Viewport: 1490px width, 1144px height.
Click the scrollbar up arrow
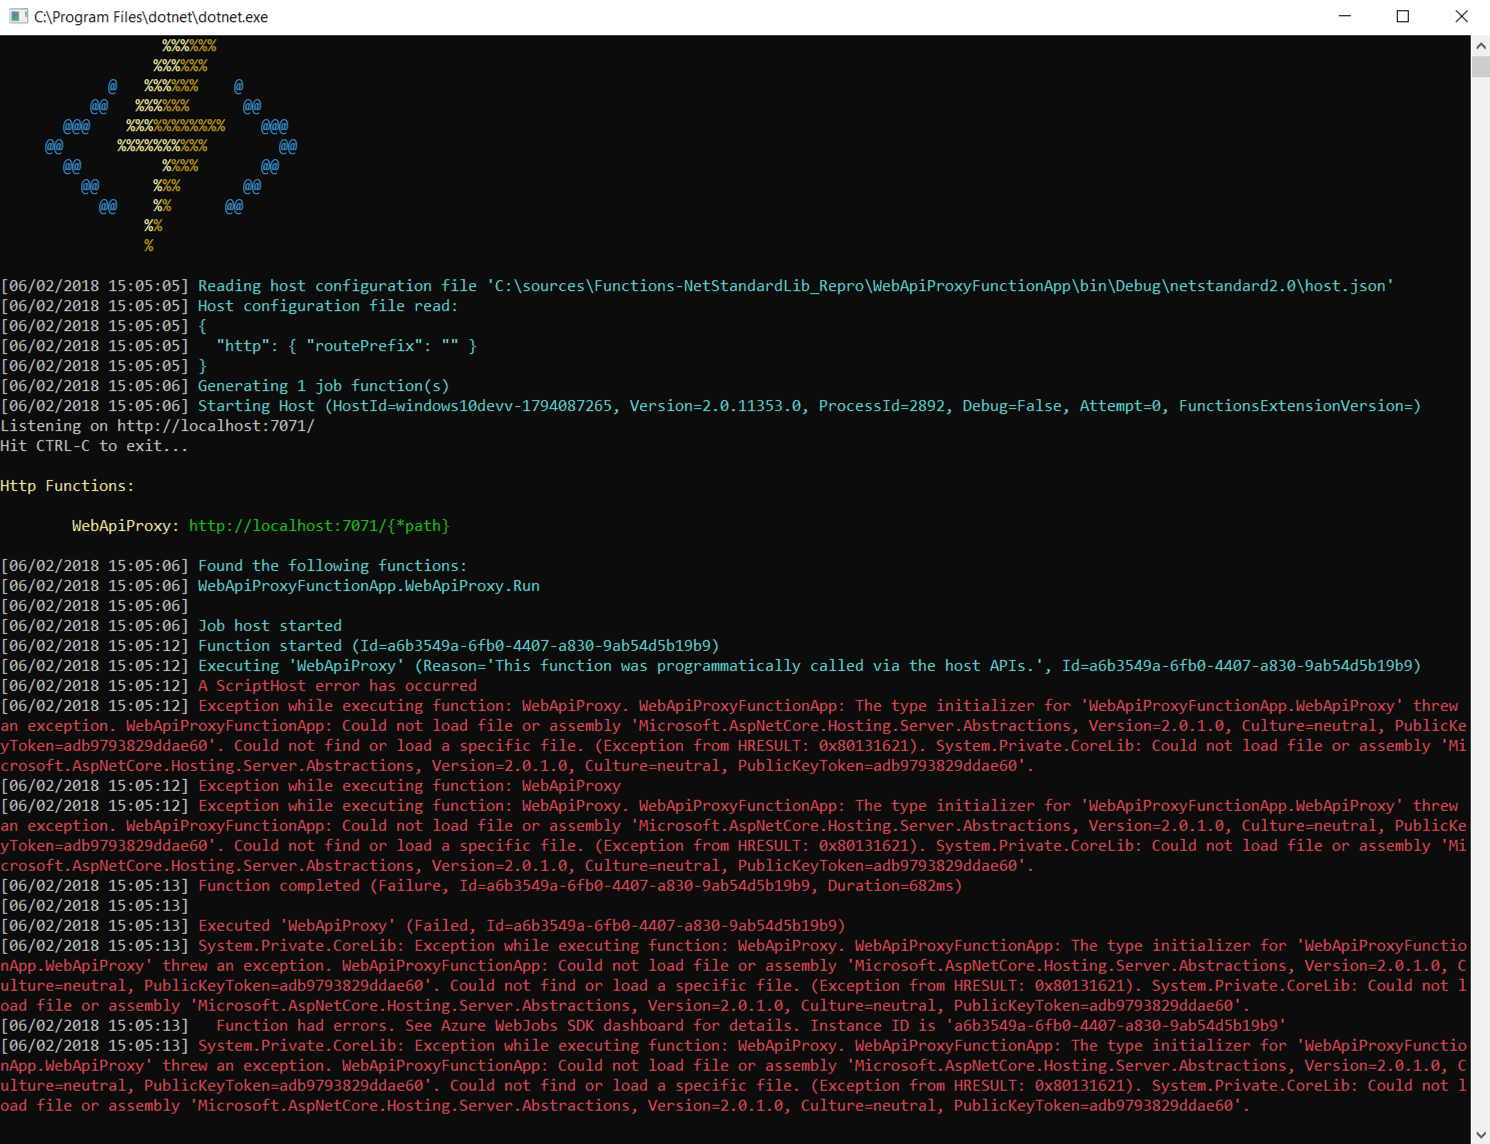click(x=1480, y=44)
